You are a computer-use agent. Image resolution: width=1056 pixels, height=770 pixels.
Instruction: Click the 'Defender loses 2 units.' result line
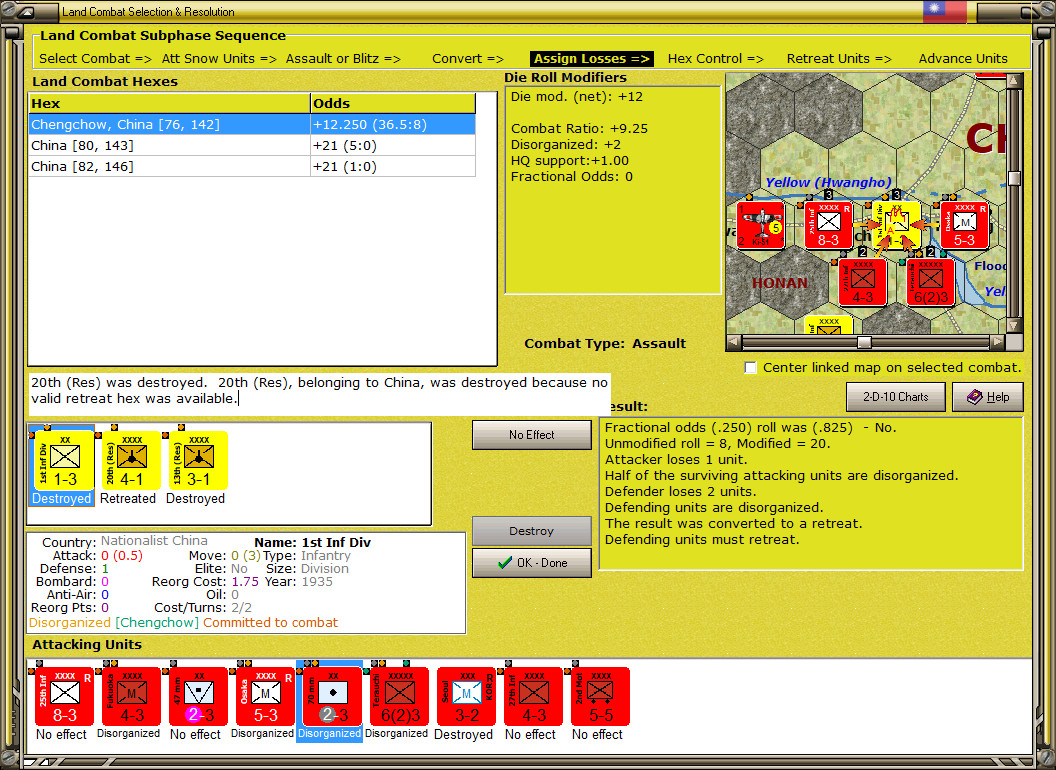(680, 492)
